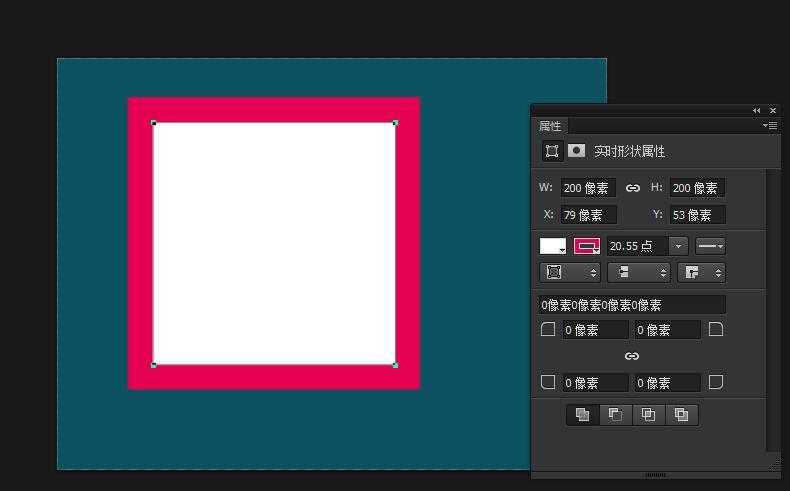Select the exclude overlapping shapes operation
Screen dimensions: 790x491
pyautogui.click(x=681, y=415)
